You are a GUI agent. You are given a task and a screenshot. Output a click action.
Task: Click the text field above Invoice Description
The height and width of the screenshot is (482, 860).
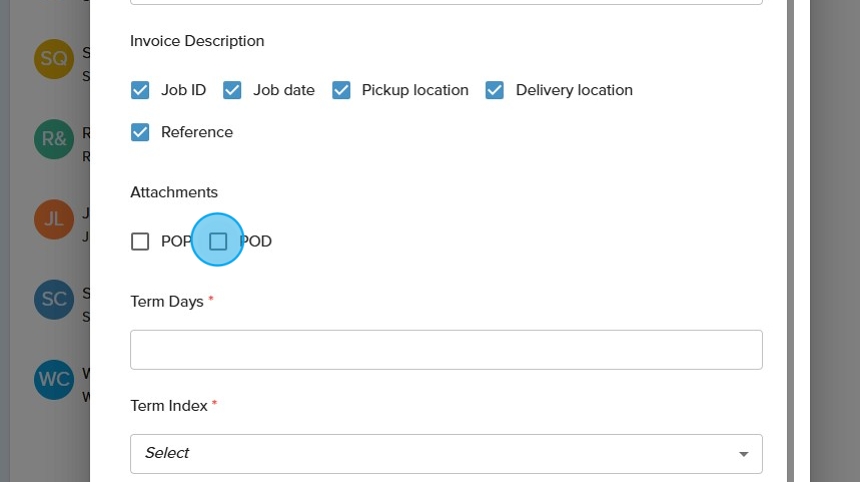pos(446,1)
